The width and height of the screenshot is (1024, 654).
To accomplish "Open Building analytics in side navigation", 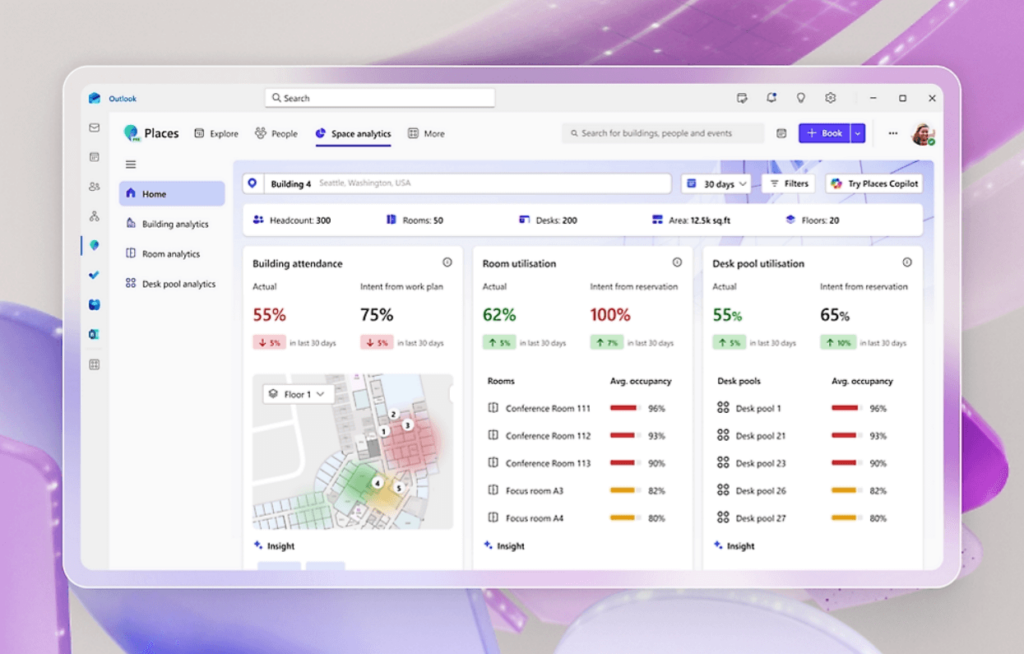I will [x=172, y=223].
